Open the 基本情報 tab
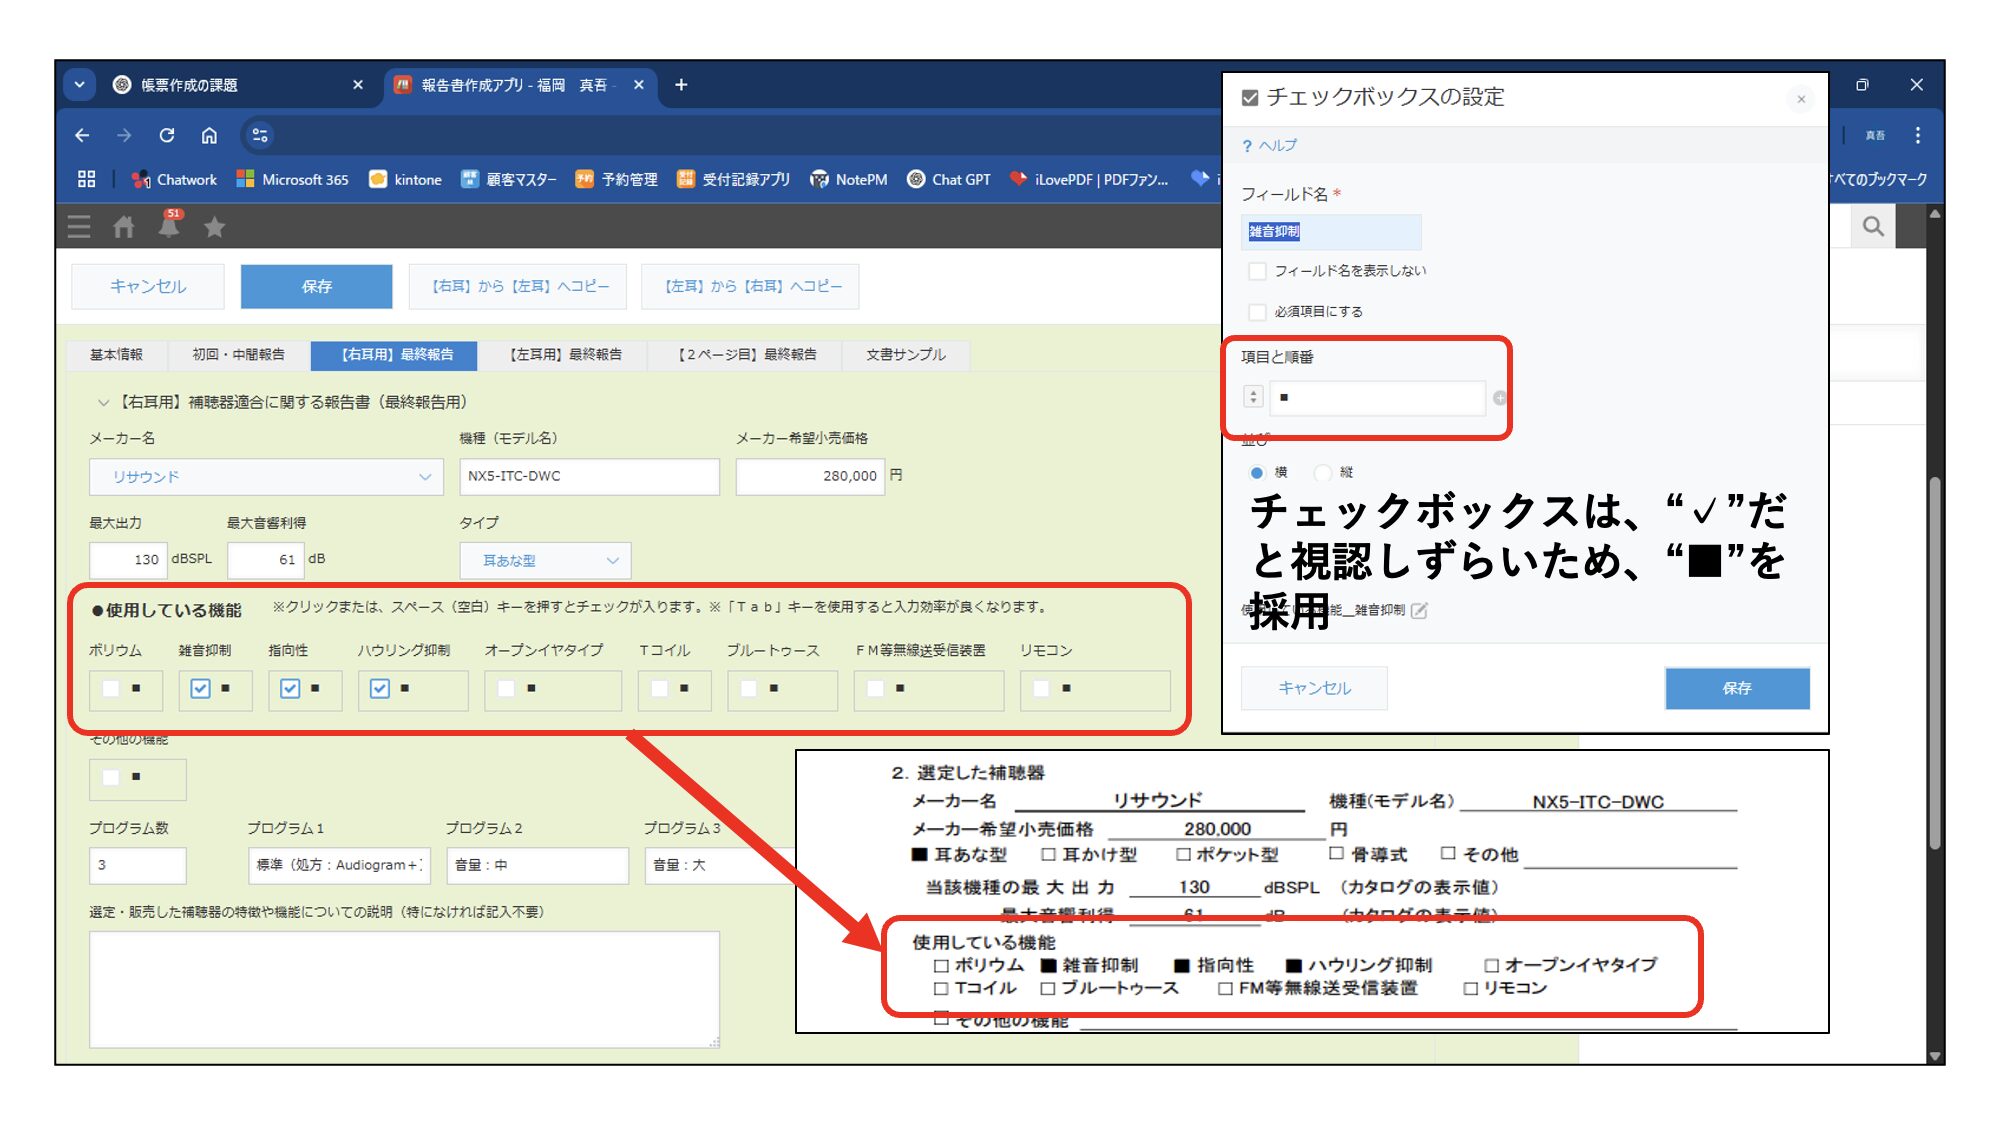The width and height of the screenshot is (2000, 1124). [116, 355]
